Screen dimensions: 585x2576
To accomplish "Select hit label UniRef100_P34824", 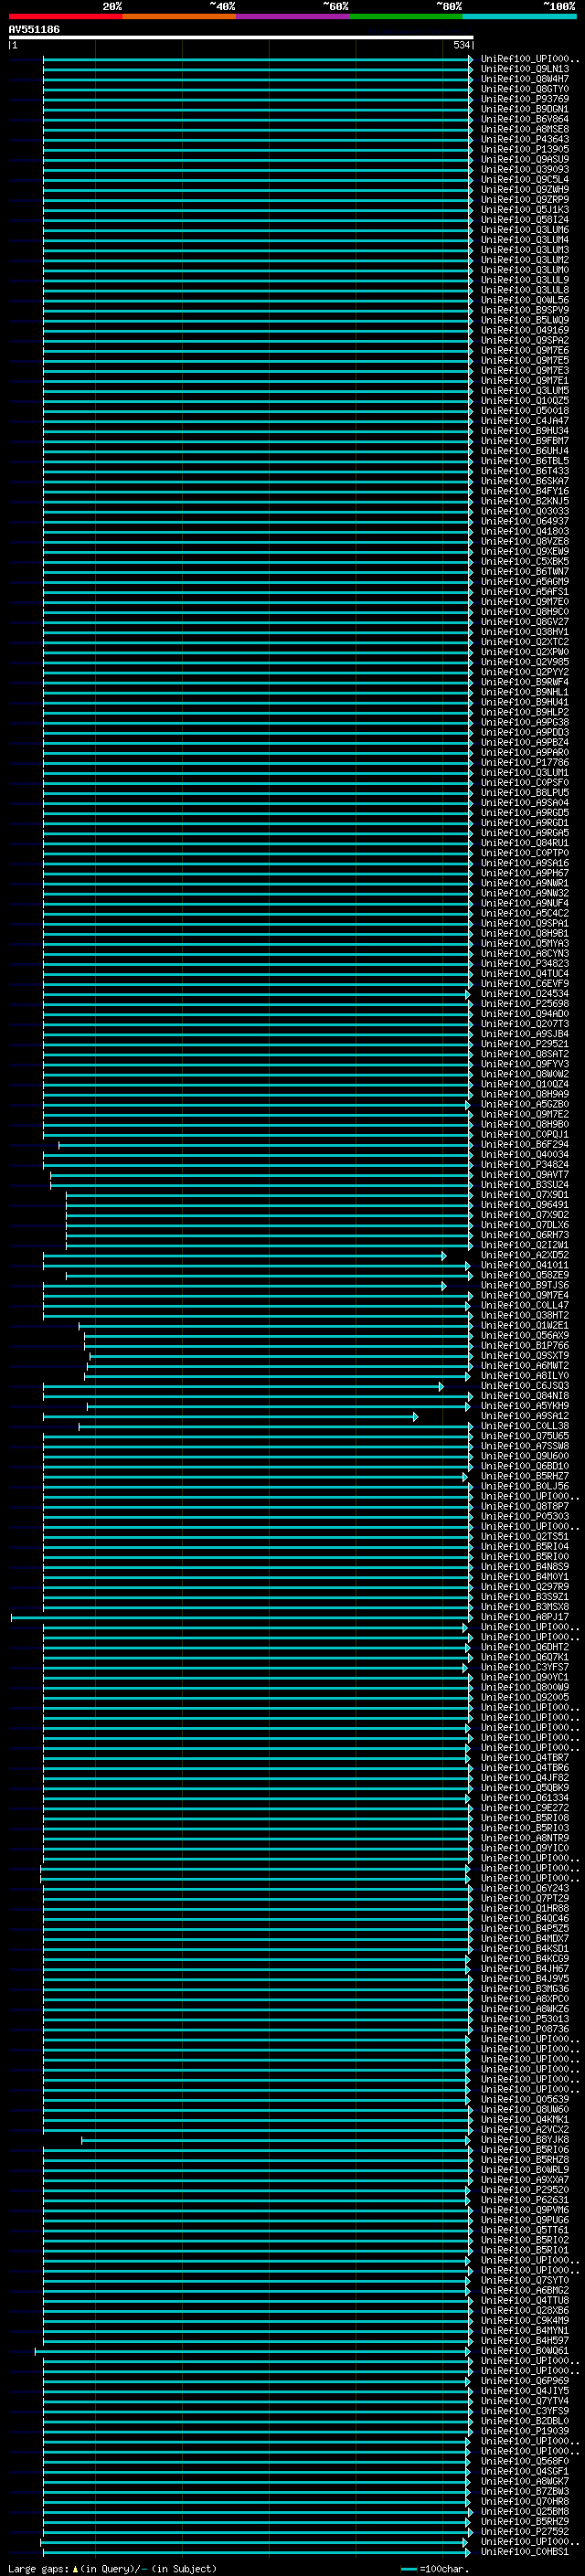I will (x=525, y=1164).
